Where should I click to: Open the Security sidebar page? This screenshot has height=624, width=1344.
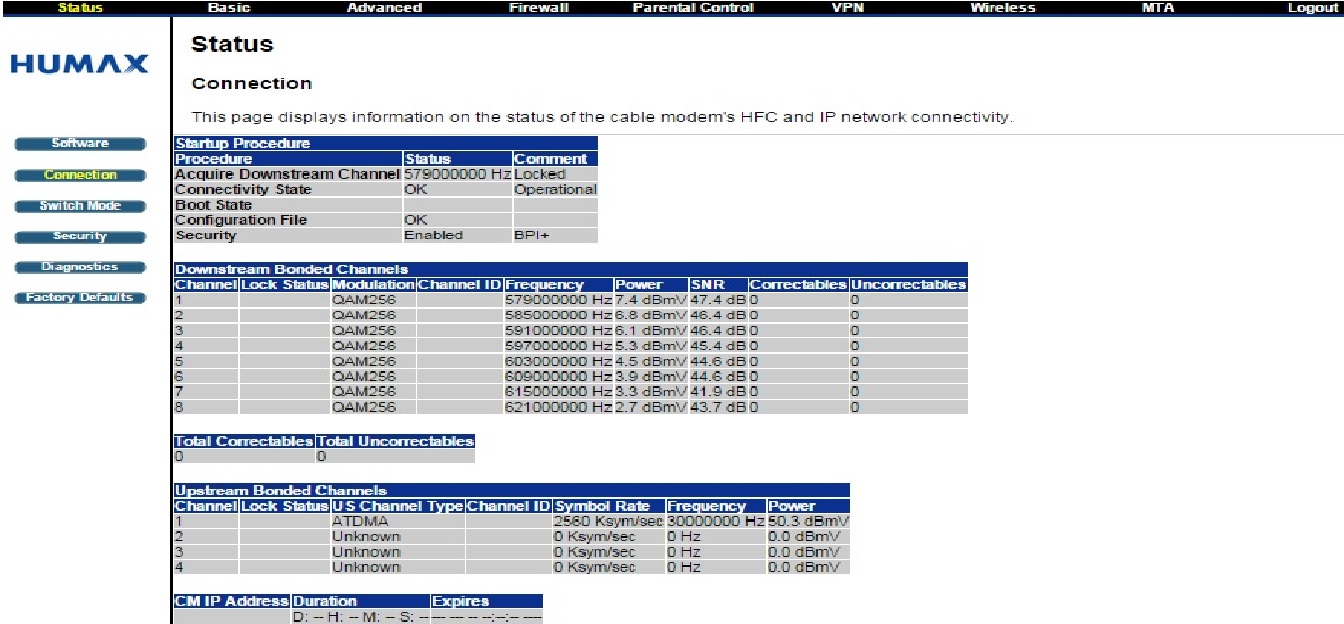click(80, 237)
